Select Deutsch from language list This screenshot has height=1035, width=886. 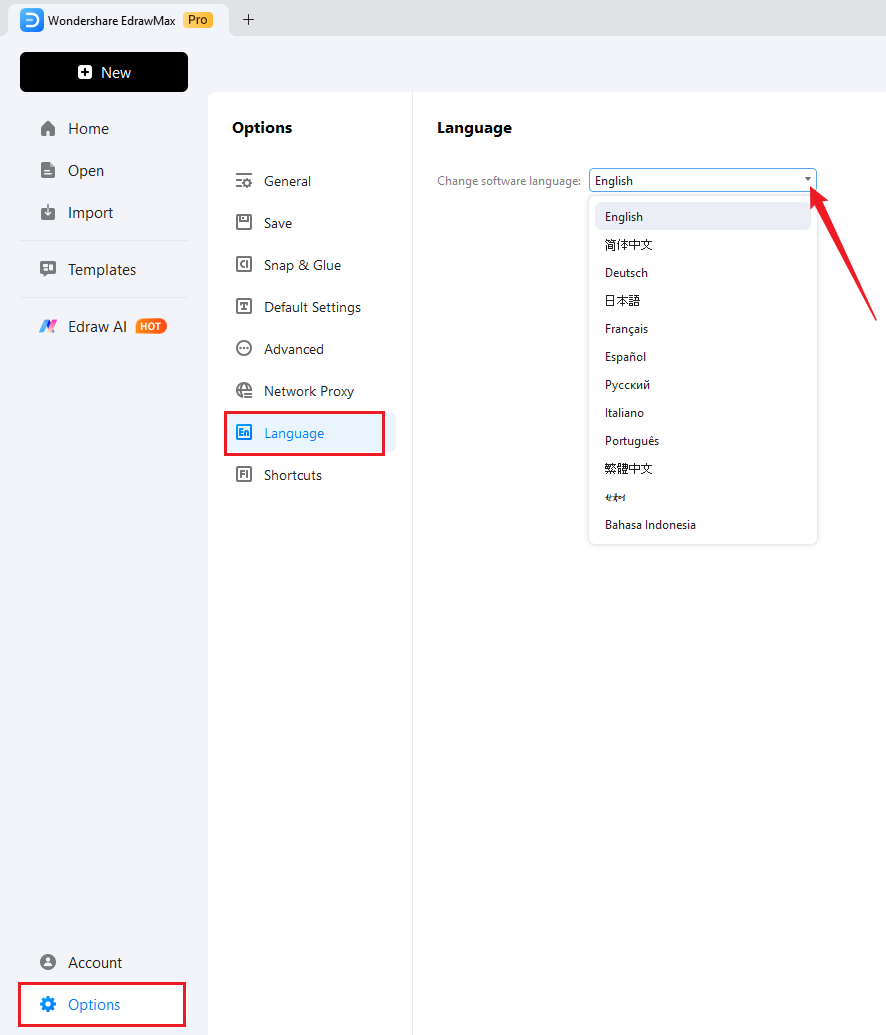click(626, 273)
